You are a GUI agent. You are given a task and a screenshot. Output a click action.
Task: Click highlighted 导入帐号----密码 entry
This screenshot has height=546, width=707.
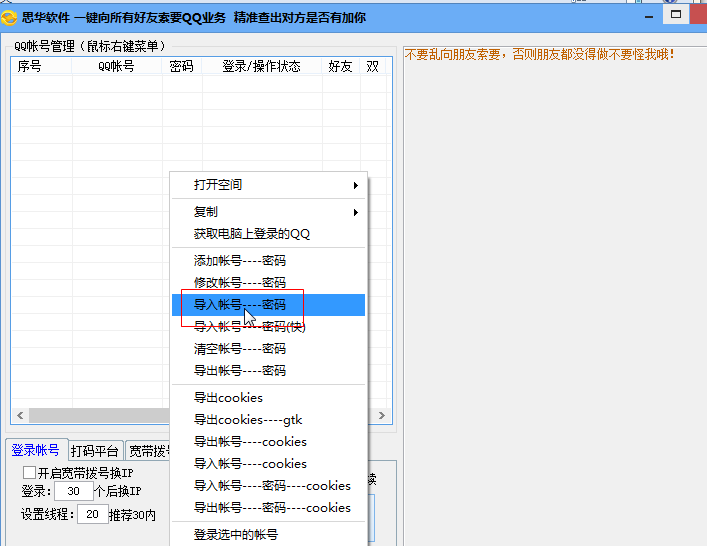tap(268, 305)
